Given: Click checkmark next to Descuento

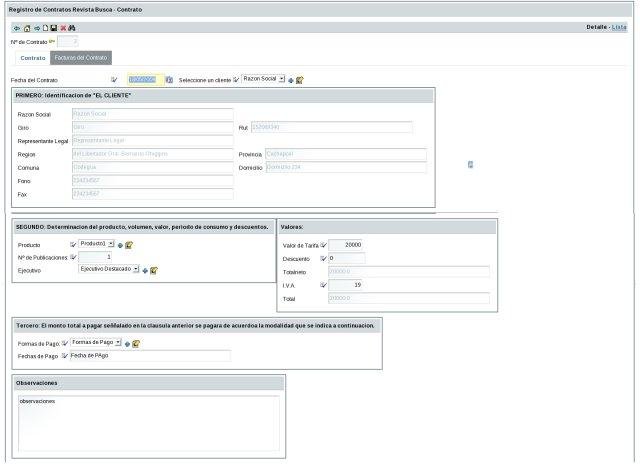Looking at the screenshot, I should pyautogui.click(x=323, y=258).
